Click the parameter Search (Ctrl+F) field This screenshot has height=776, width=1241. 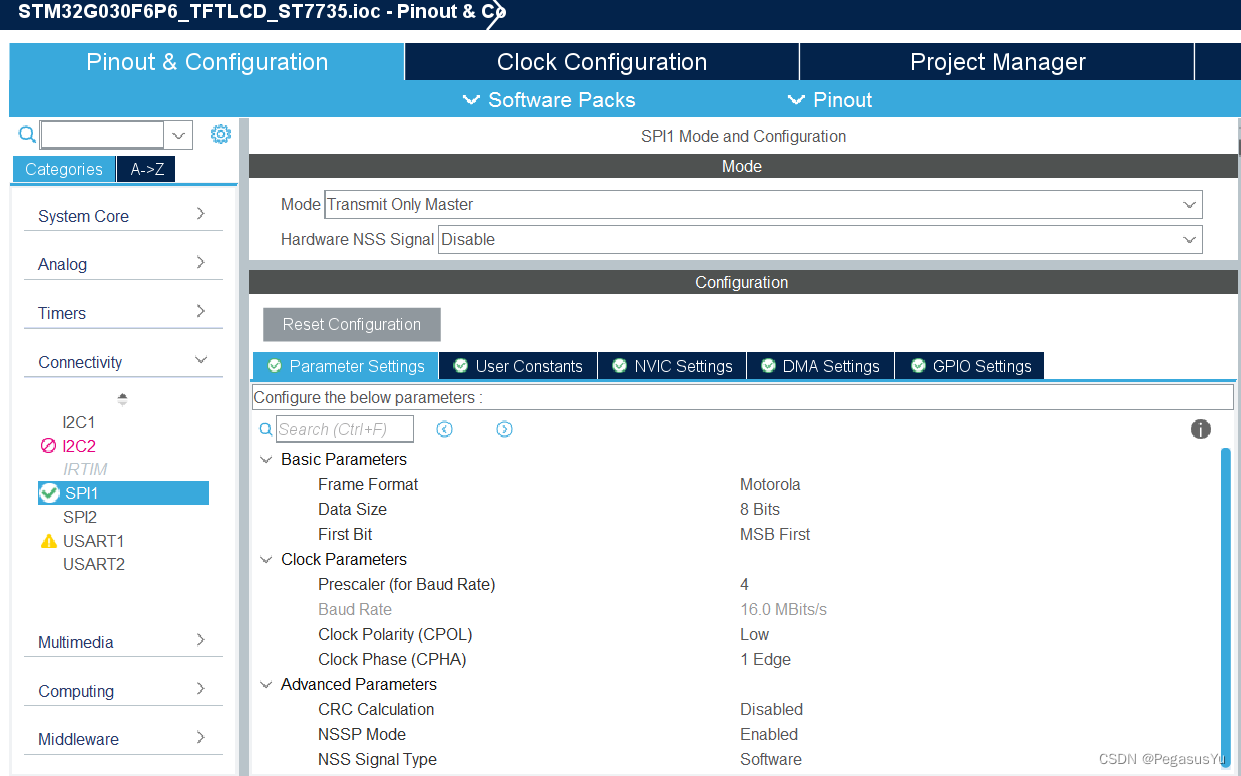pos(345,429)
